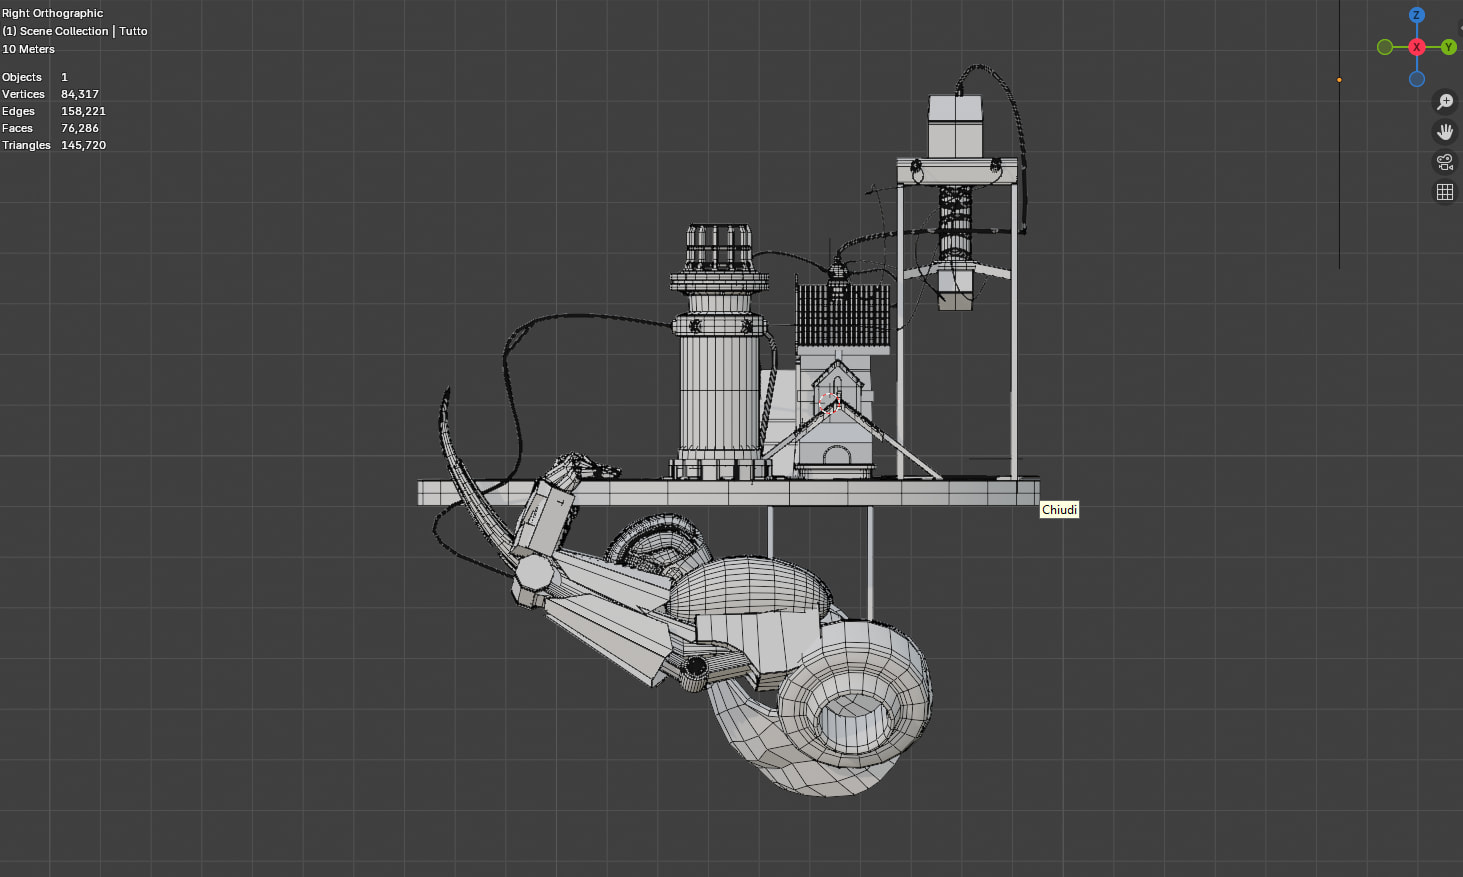1463x877 pixels.
Task: Select the small orange origin point
Action: 1339,80
